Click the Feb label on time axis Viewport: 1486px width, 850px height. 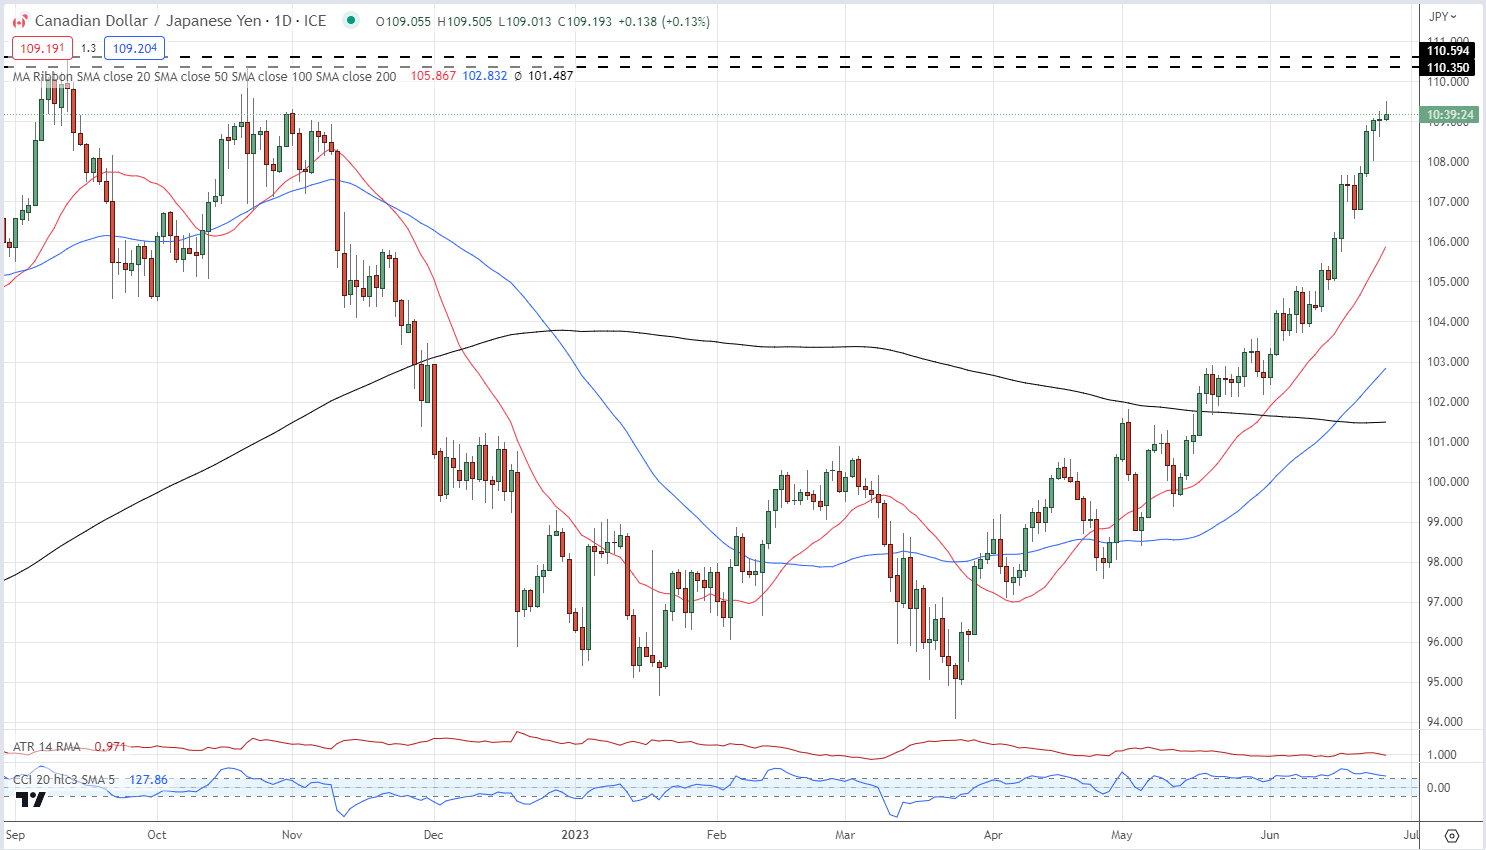pos(716,834)
